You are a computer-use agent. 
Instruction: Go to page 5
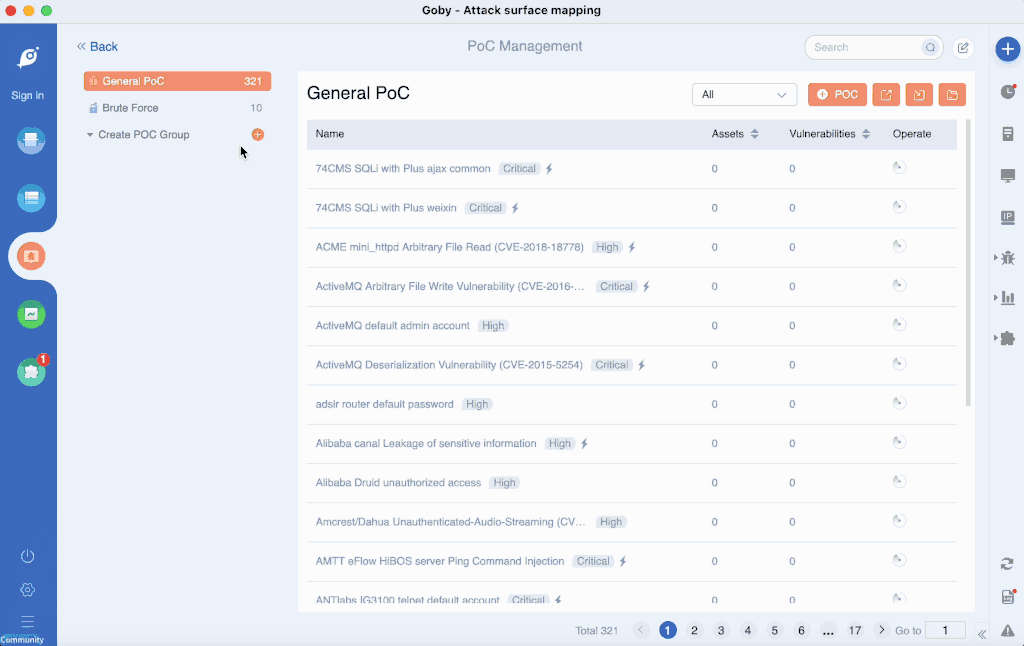(x=775, y=630)
